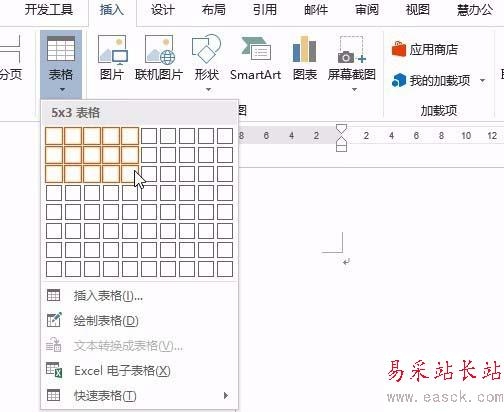The image size is (504, 412).
Task: Select first cell of table grid
Action: 54,136
